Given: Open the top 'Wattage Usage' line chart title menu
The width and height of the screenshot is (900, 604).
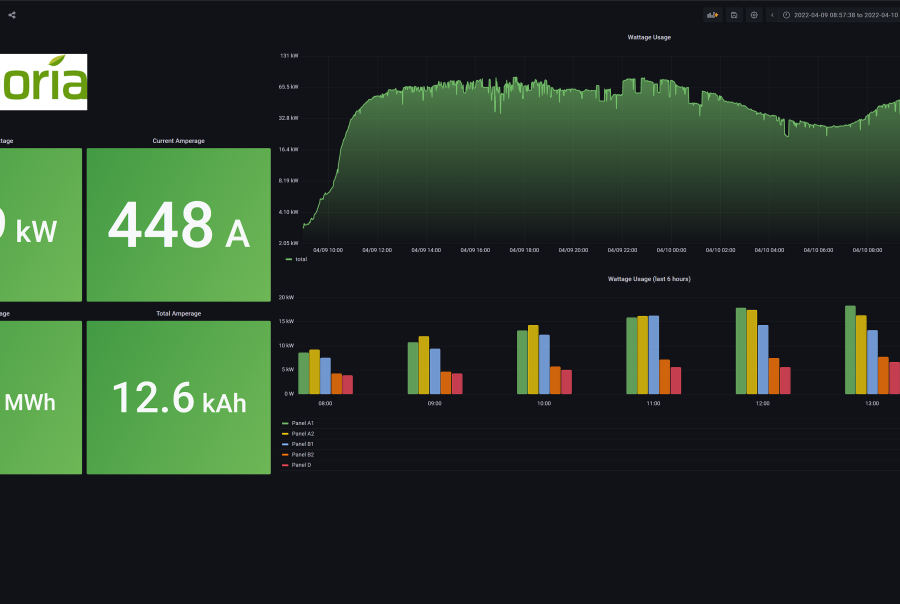Looking at the screenshot, I should (x=648, y=37).
